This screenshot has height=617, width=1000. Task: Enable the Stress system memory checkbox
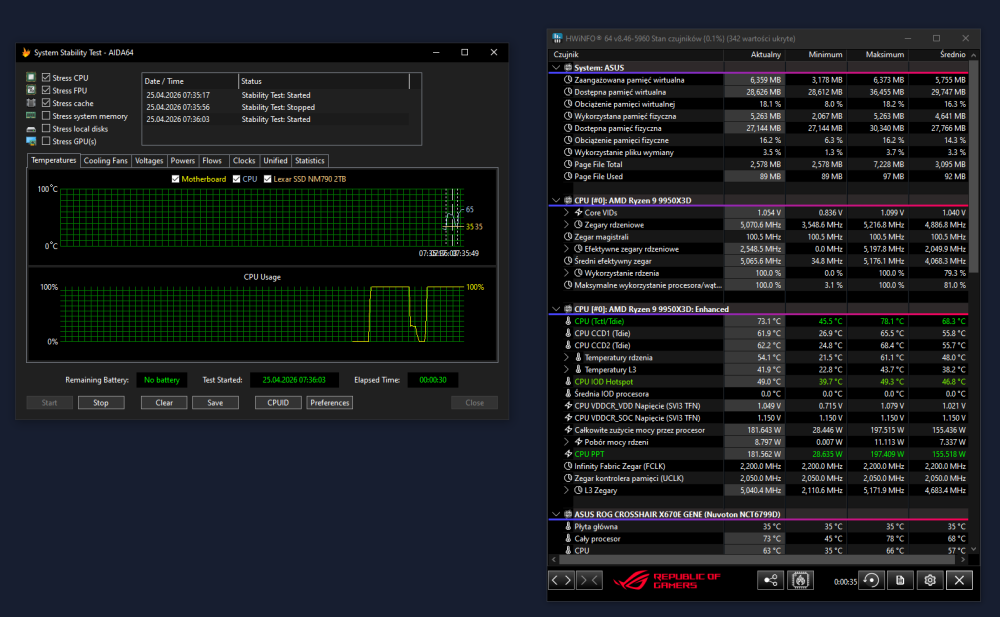pyautogui.click(x=46, y=115)
